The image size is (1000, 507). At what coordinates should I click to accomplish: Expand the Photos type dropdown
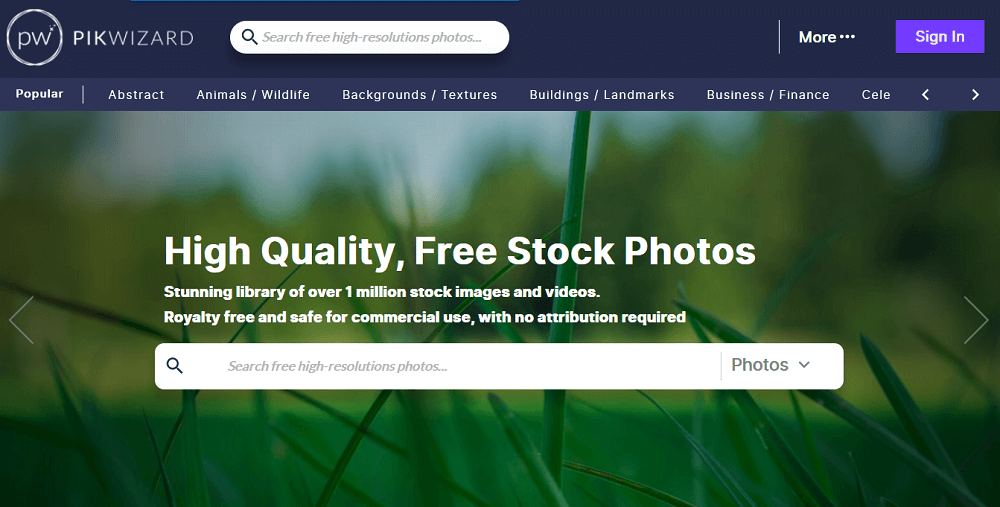coord(770,365)
